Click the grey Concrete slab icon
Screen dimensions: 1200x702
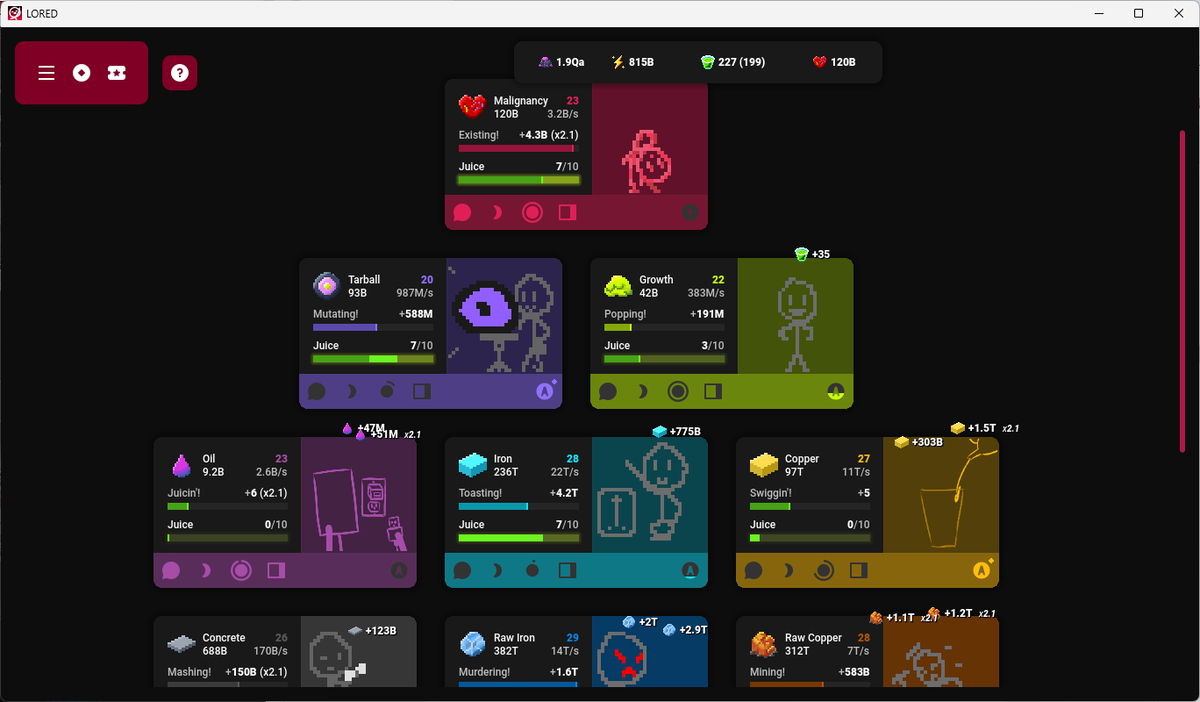(181, 644)
